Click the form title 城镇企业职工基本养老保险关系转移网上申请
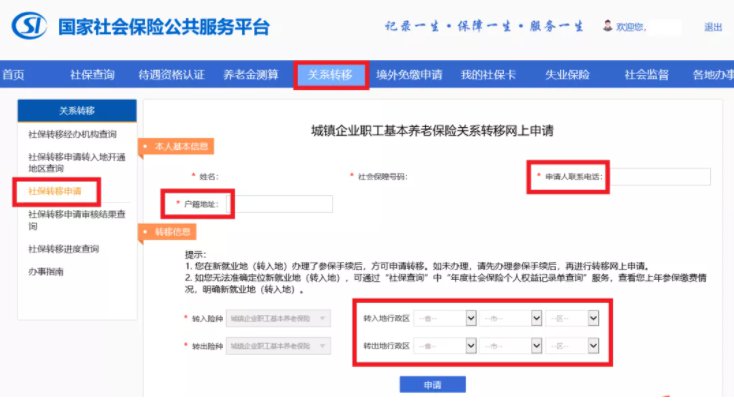The image size is (734, 406). pyautogui.click(x=432, y=131)
